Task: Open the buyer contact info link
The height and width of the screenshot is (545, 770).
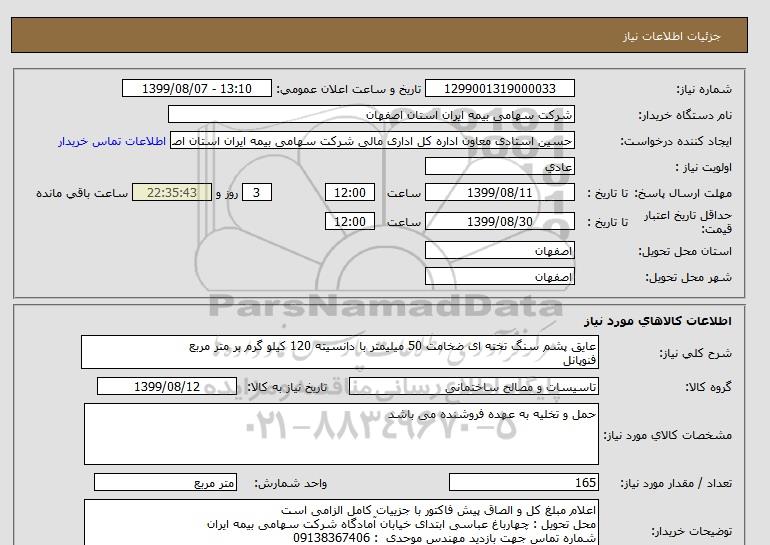Action: point(112,141)
